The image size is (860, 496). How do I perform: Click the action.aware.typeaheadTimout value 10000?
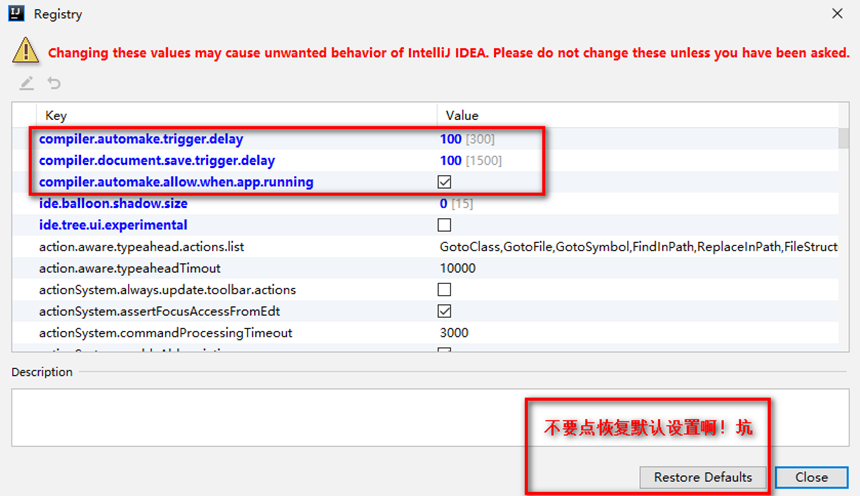point(458,268)
